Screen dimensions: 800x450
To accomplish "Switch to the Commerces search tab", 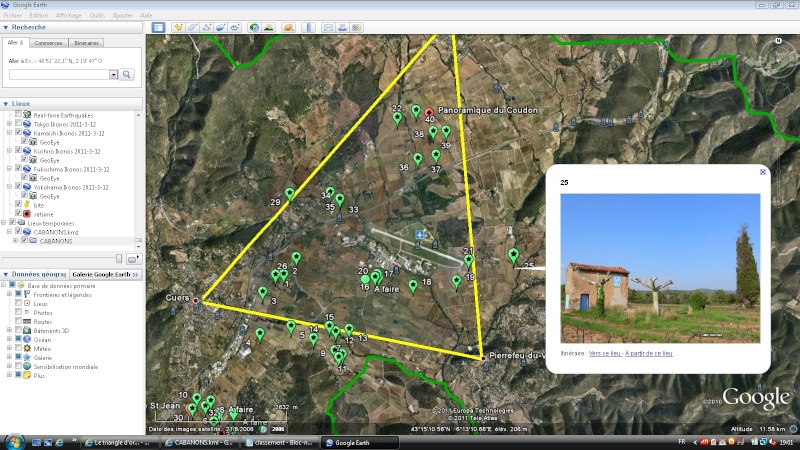I will pos(48,43).
